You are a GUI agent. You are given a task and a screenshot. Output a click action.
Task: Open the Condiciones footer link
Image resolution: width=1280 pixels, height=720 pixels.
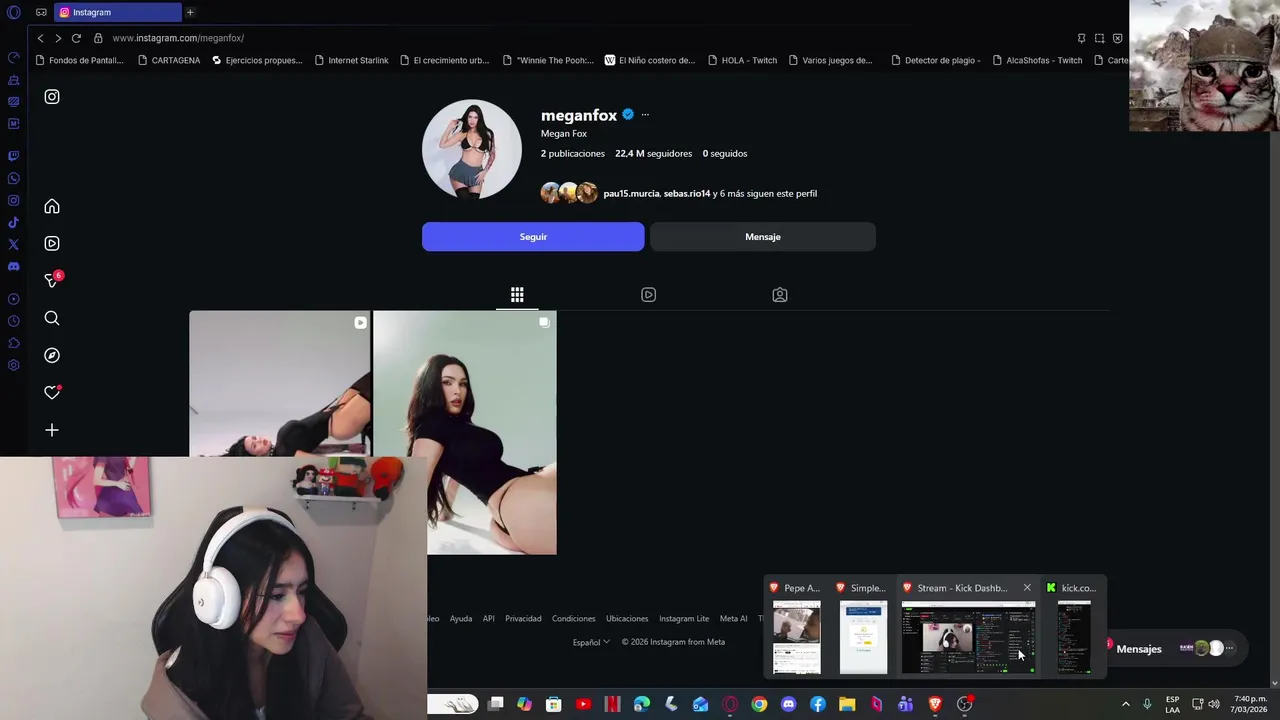574,619
